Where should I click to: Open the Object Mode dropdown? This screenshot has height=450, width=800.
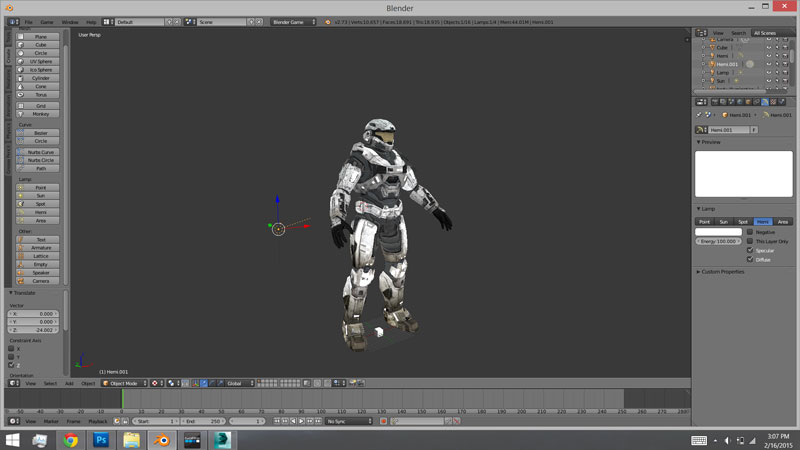coord(124,383)
